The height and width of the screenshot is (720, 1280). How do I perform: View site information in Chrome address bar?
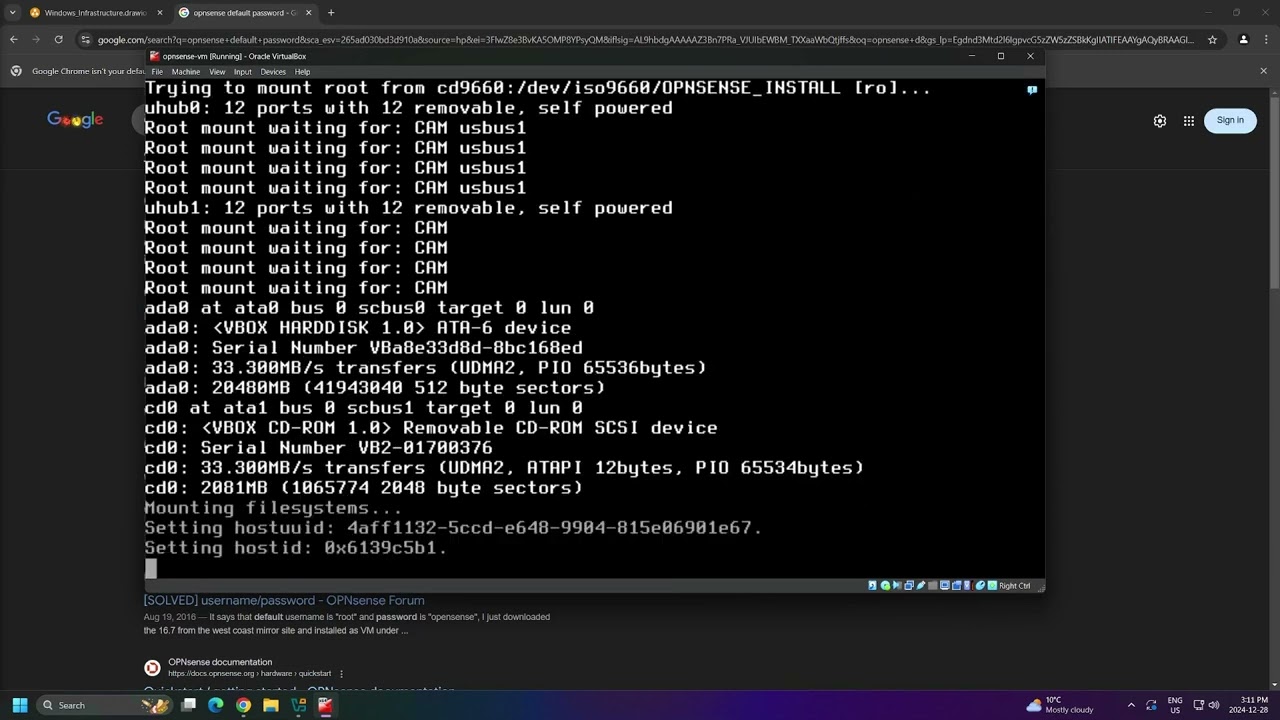pyautogui.click(x=86, y=40)
